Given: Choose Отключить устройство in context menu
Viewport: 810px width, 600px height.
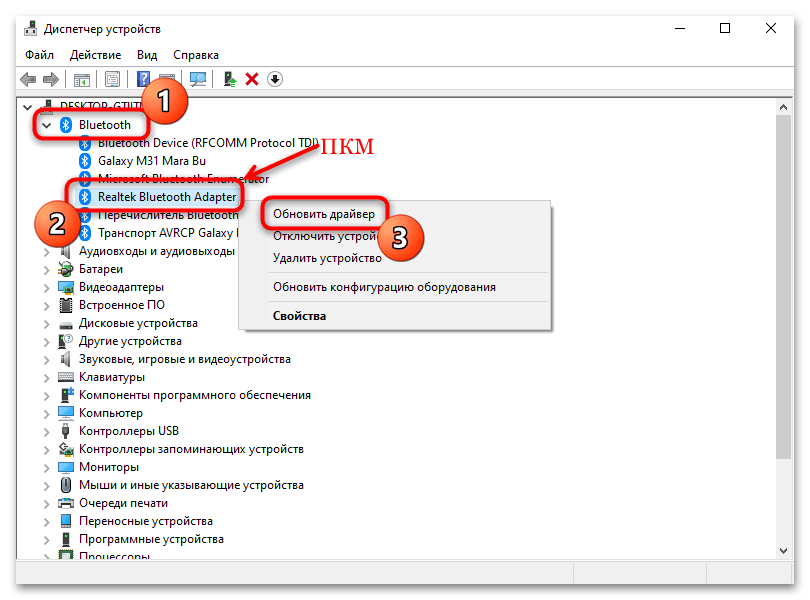Looking at the screenshot, I should tap(325, 236).
